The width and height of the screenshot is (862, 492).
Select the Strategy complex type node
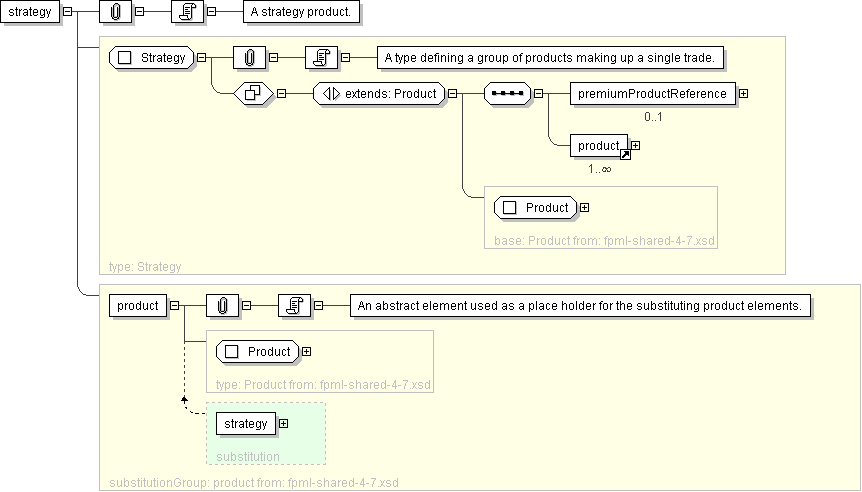(152, 58)
